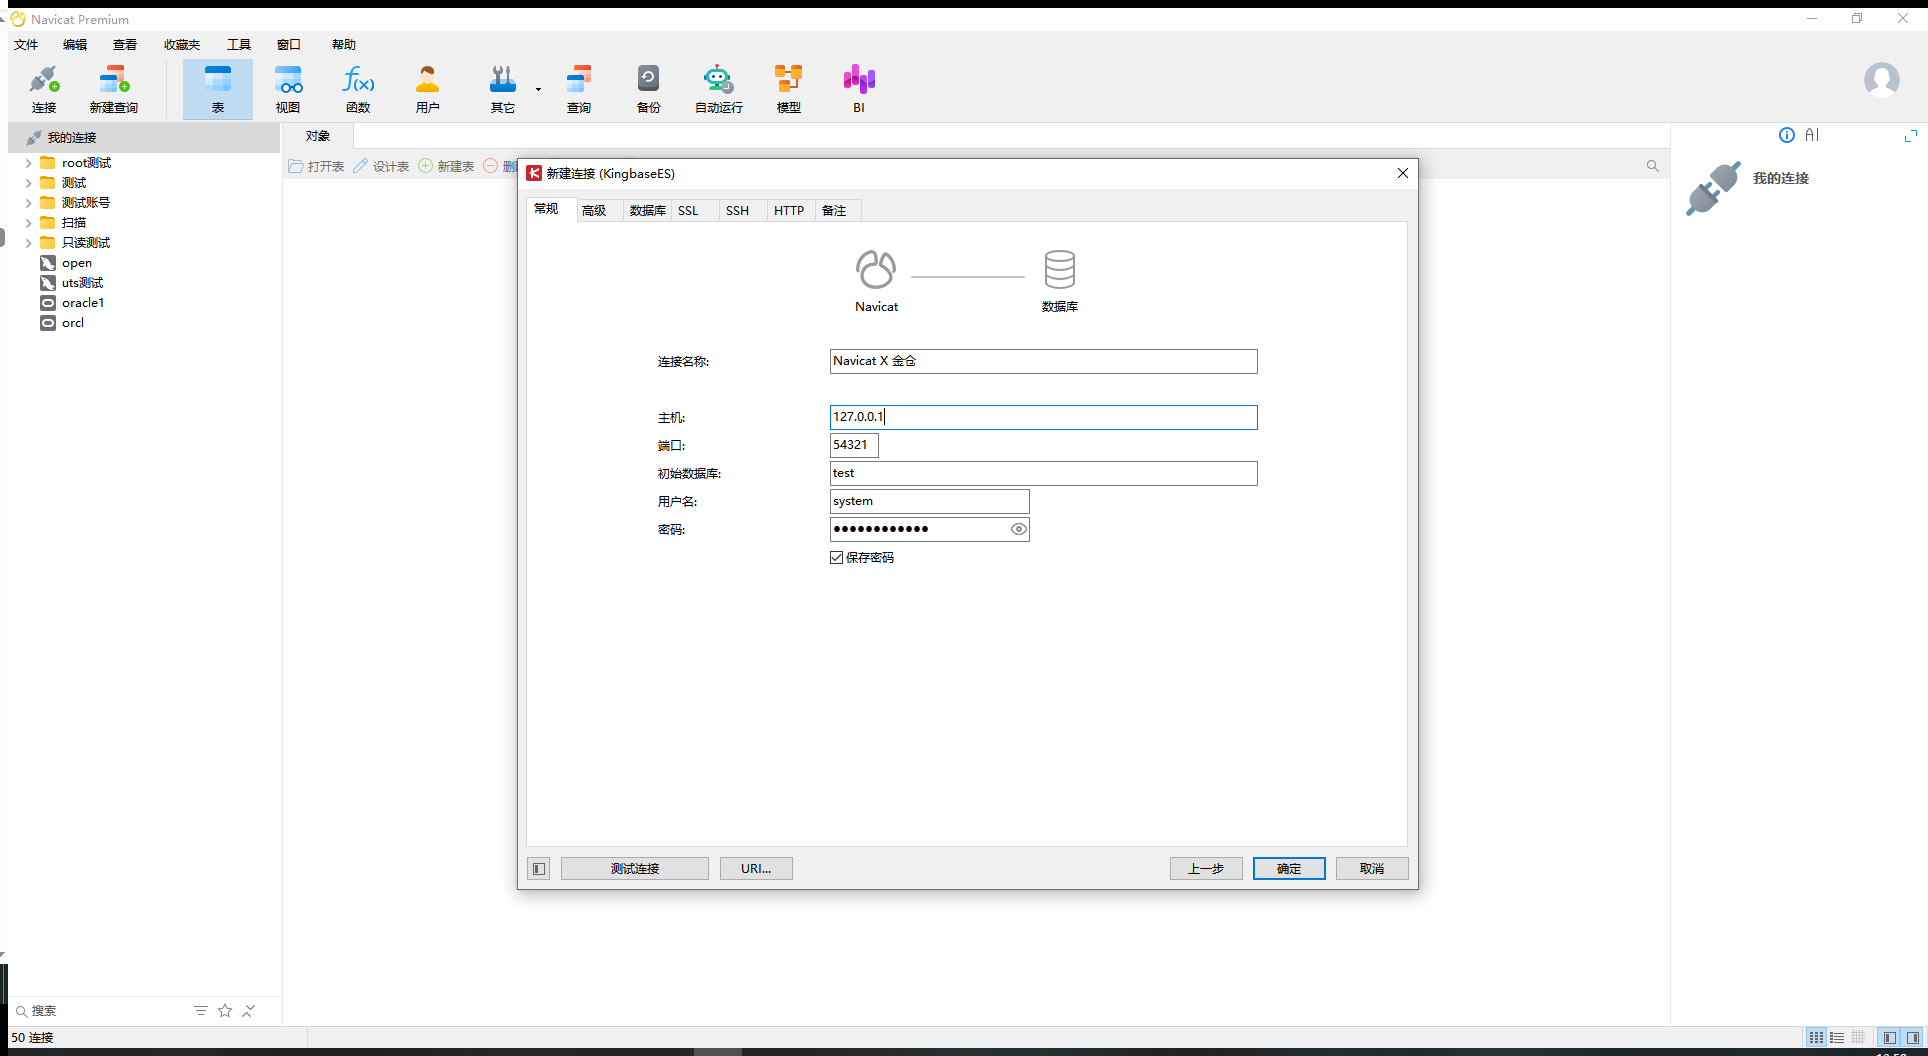Switch to the HTTP tab
Screen dimensions: 1928x1056
point(789,210)
